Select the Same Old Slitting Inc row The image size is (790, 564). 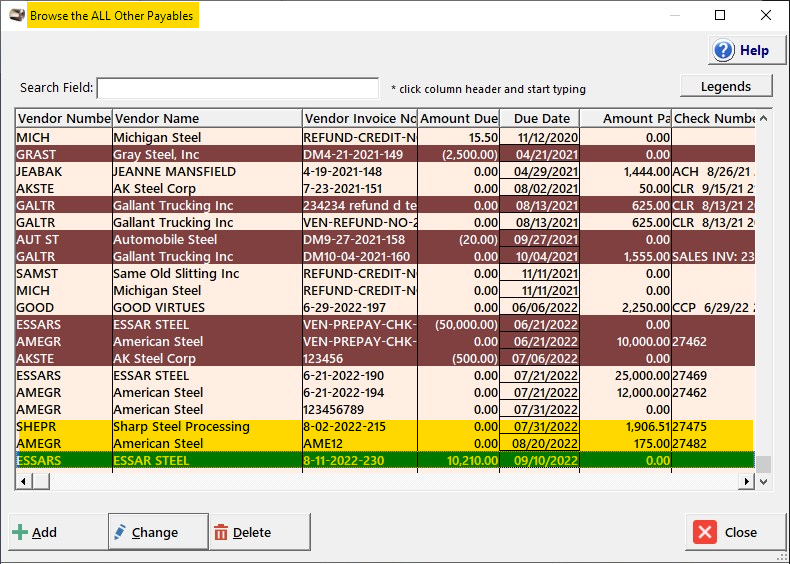point(385,274)
